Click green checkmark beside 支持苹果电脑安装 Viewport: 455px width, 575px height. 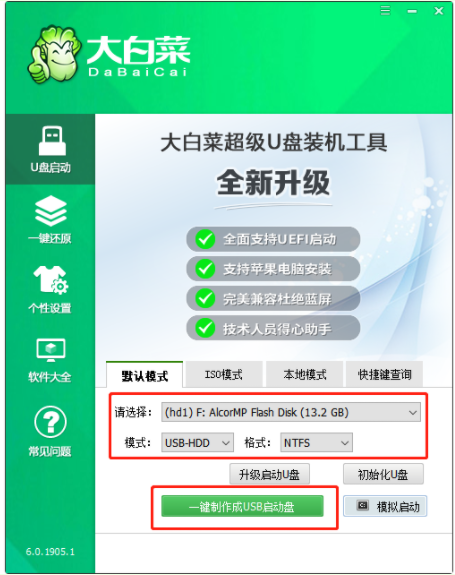pos(205,269)
